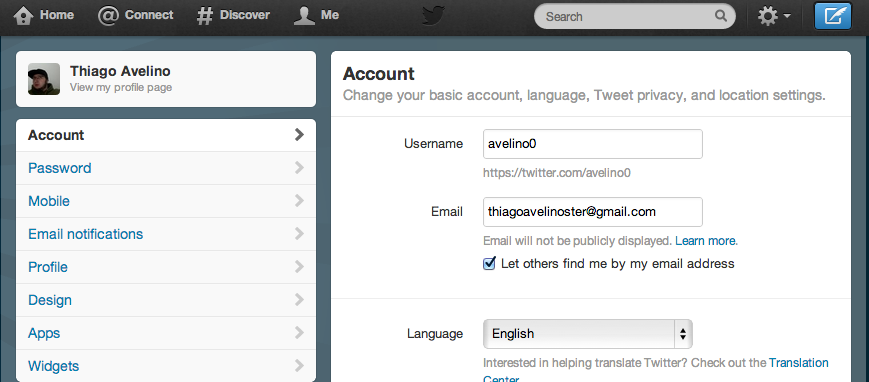Image resolution: width=869 pixels, height=382 pixels.
Task: Open the Language dropdown showing English
Action: click(587, 334)
